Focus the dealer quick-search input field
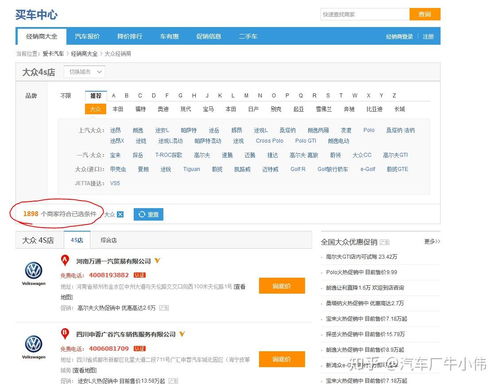The height and width of the screenshot is (384, 499). (365, 14)
